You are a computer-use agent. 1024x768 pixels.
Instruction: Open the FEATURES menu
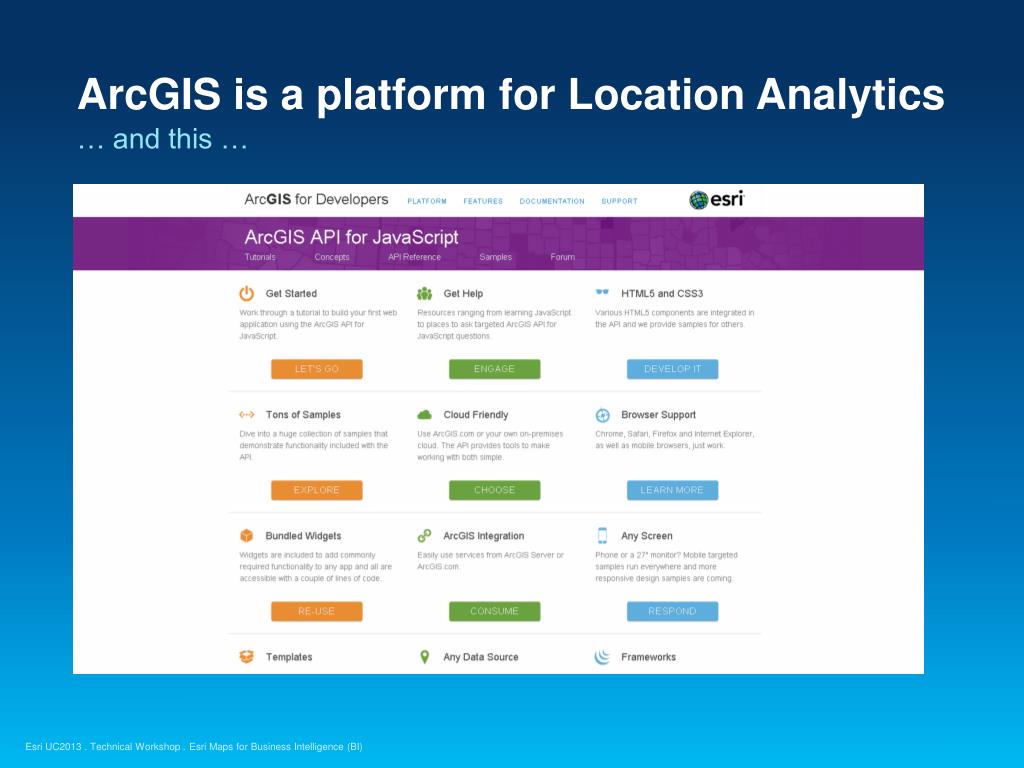coord(483,201)
